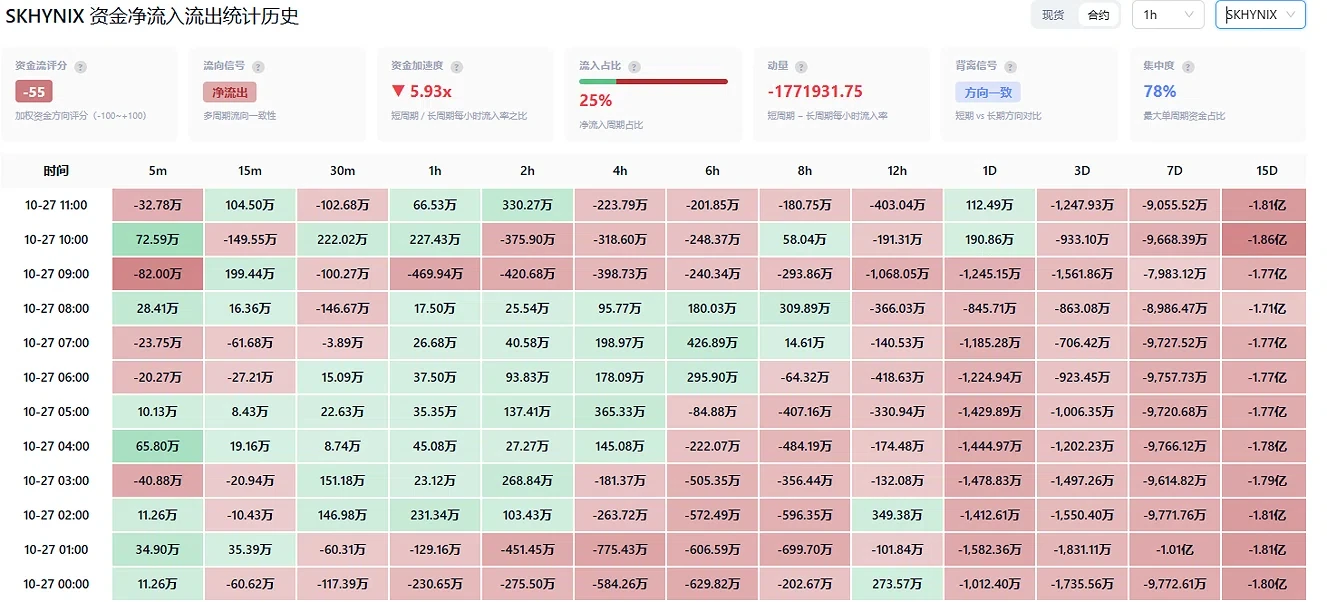
Task: Click the 流入占比 progress bar
Action: click(653, 81)
